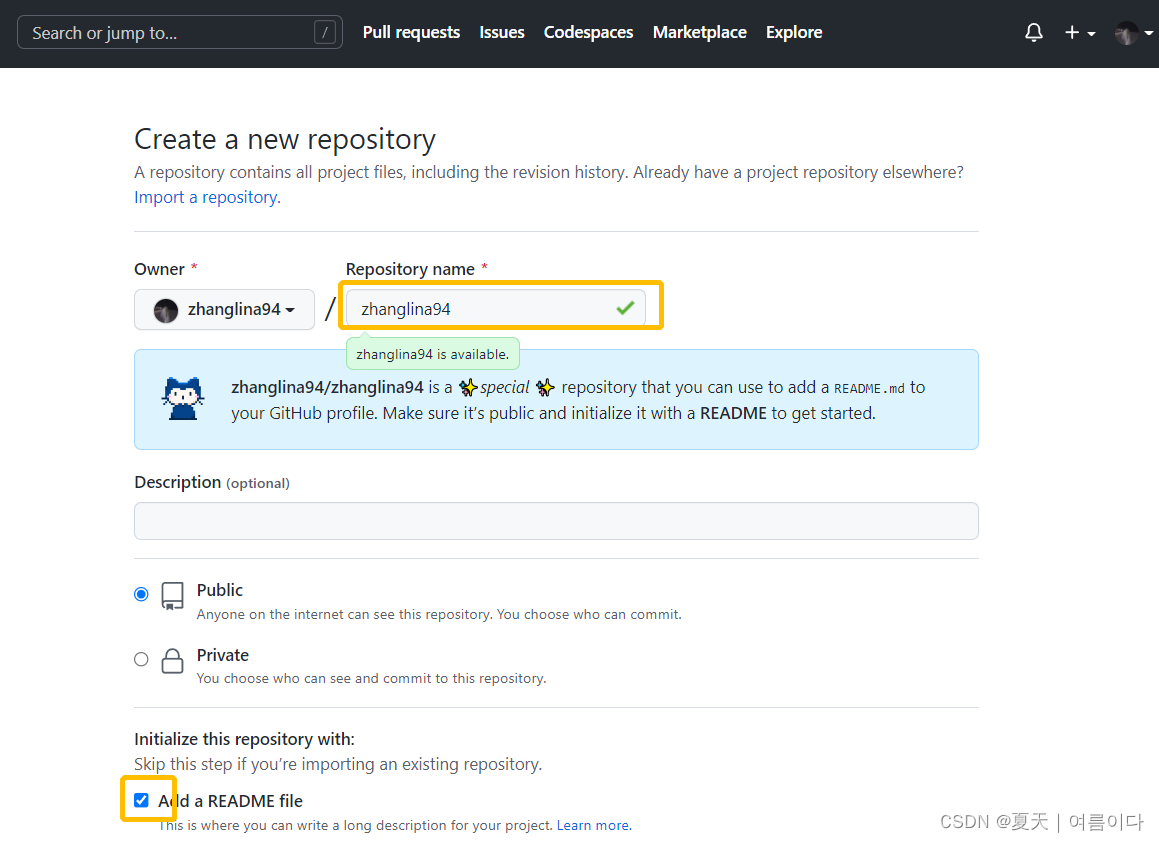Click the green availability checkmark icon
The image size is (1159, 842).
coord(625,308)
